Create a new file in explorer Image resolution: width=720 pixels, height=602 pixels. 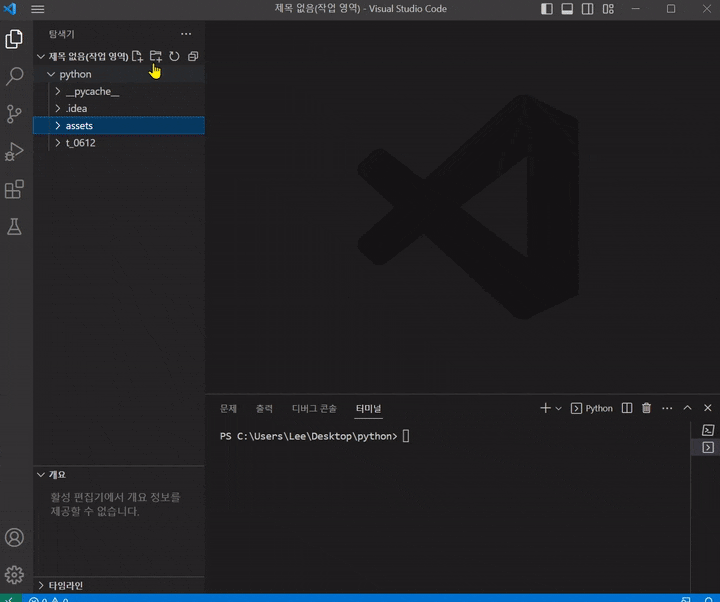pos(137,56)
